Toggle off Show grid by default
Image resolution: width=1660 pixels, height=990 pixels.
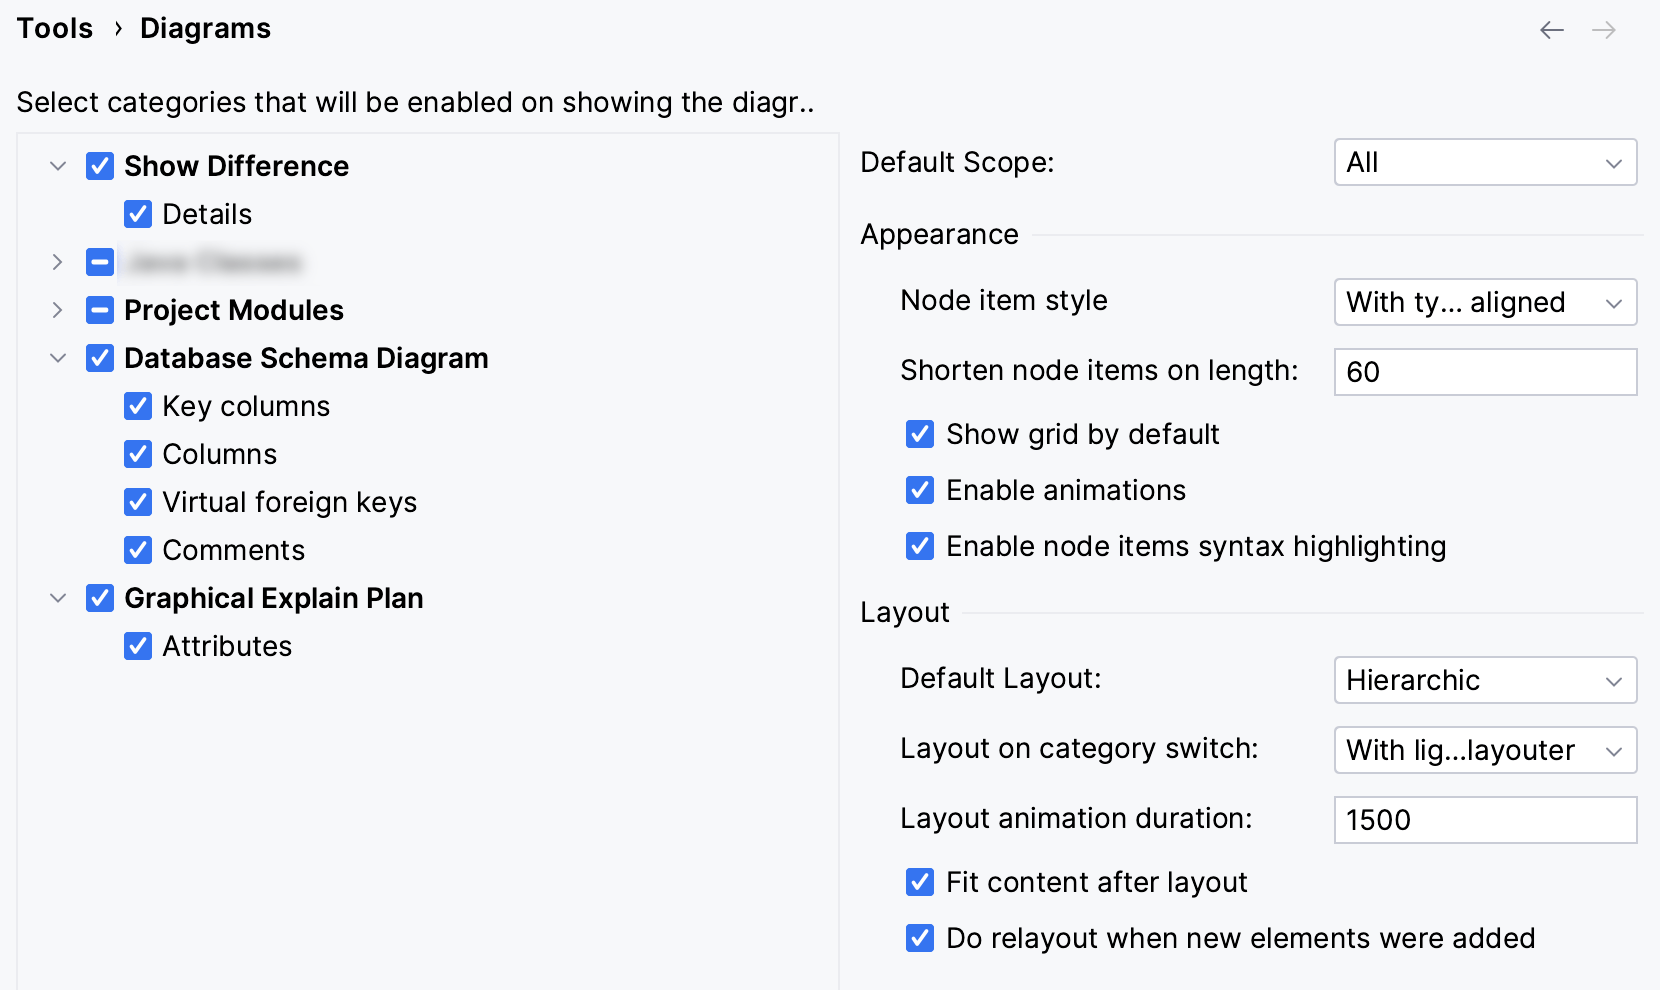pos(919,434)
